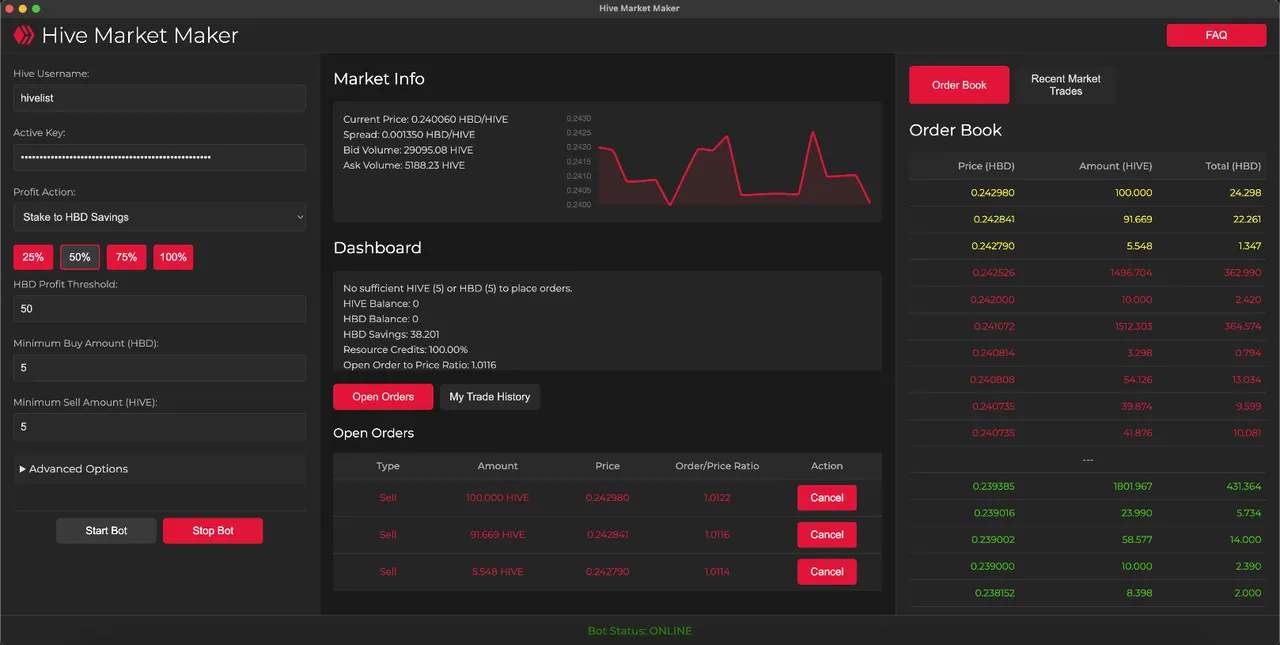Switch to Recent Market Trades tab

pyautogui.click(x=1066, y=85)
